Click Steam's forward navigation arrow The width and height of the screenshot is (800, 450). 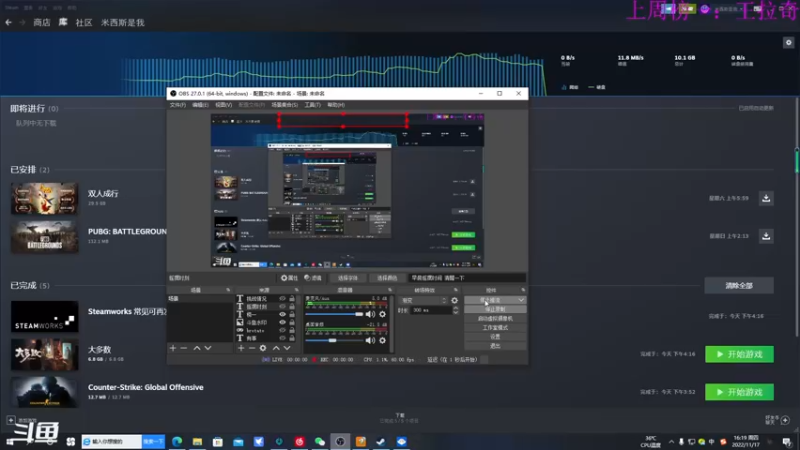pos(22,22)
